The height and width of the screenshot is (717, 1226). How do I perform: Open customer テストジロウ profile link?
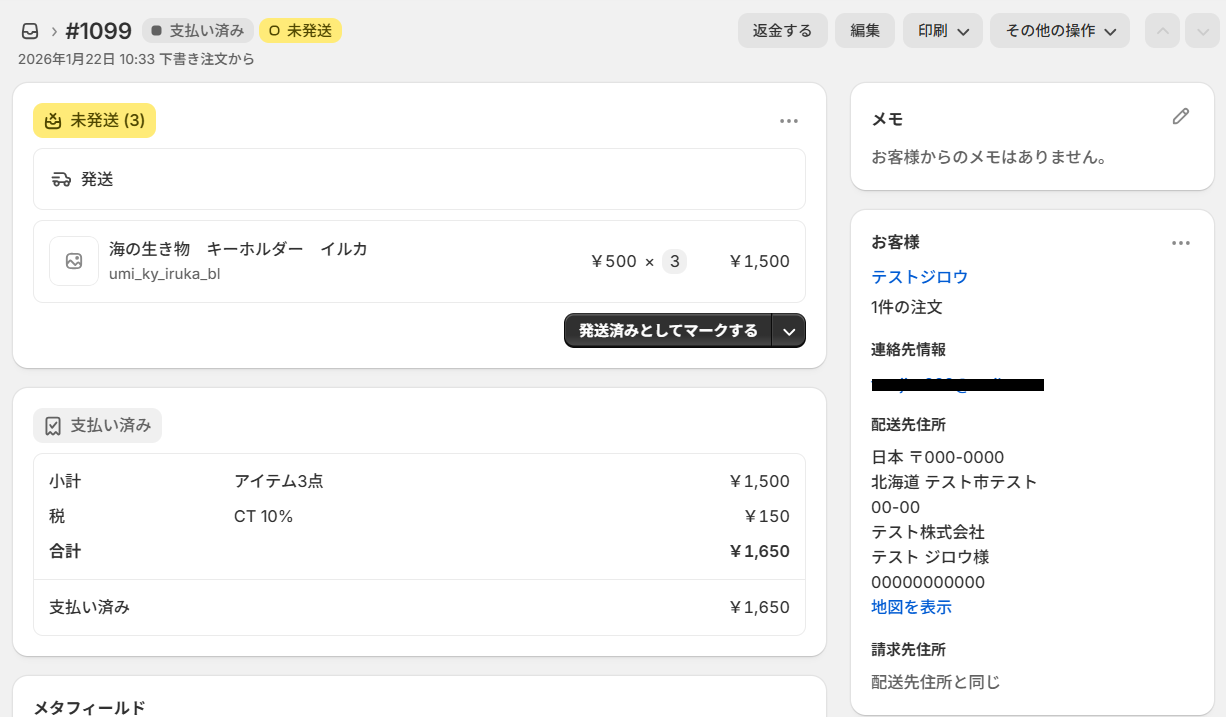[x=920, y=277]
